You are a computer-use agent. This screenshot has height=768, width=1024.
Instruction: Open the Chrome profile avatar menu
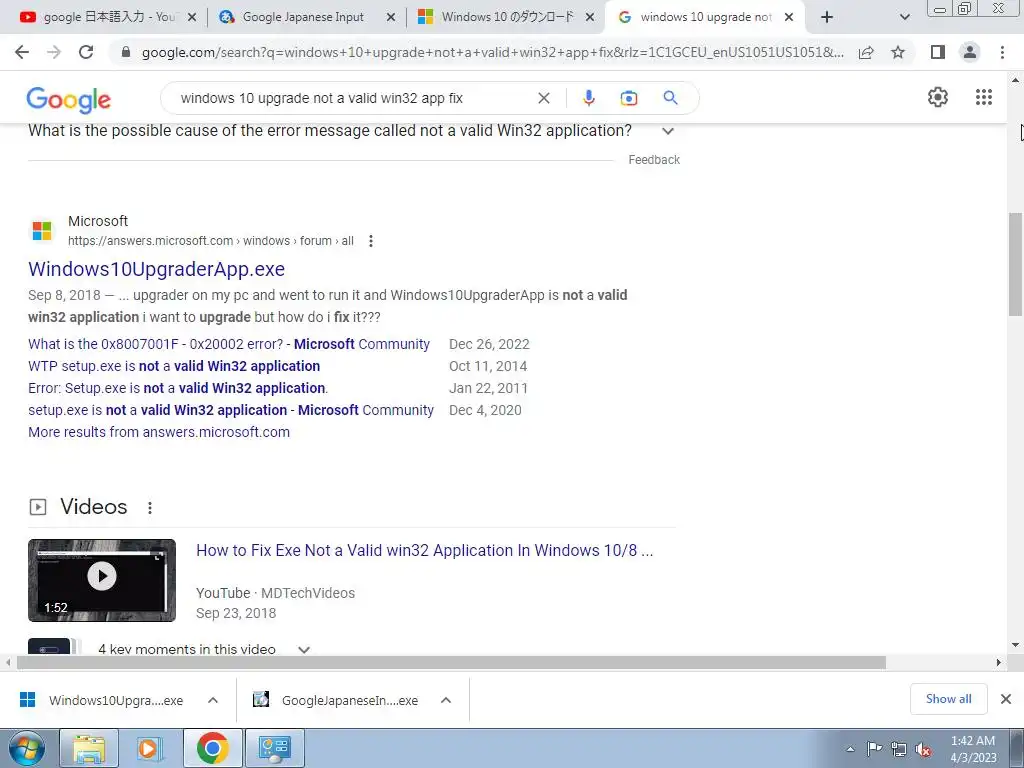[x=970, y=52]
